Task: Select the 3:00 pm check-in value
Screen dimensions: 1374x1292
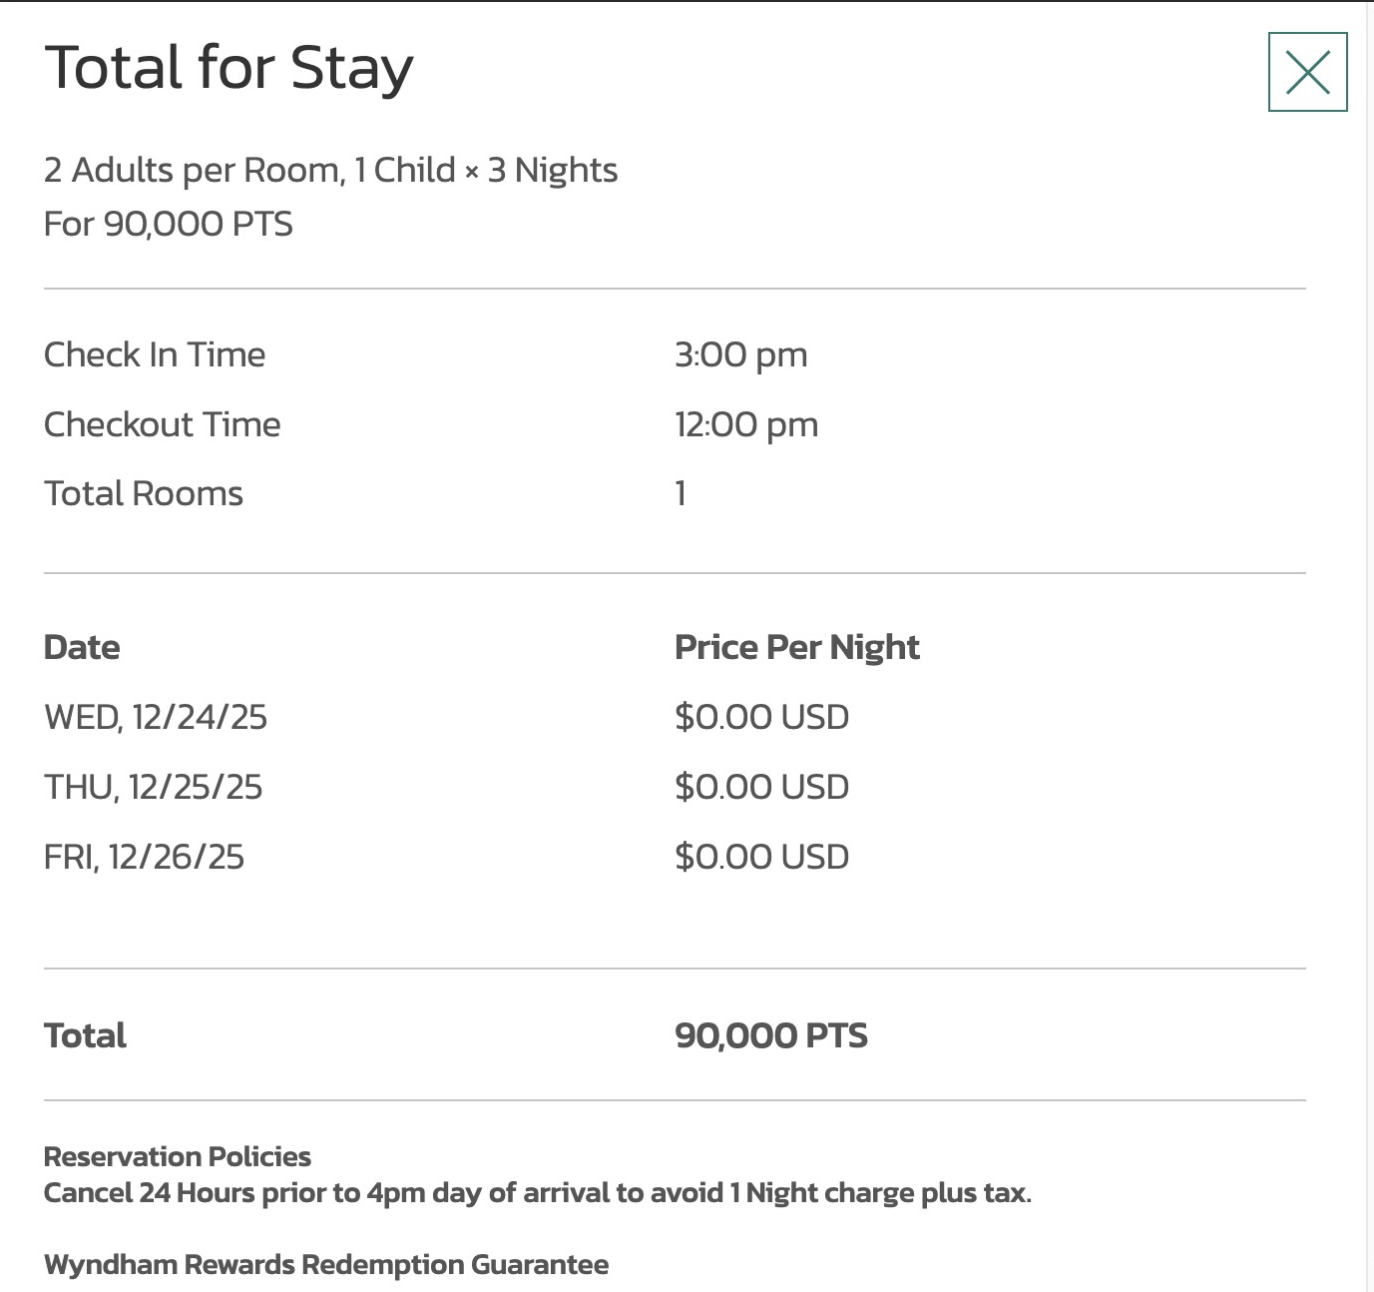Action: 740,355
